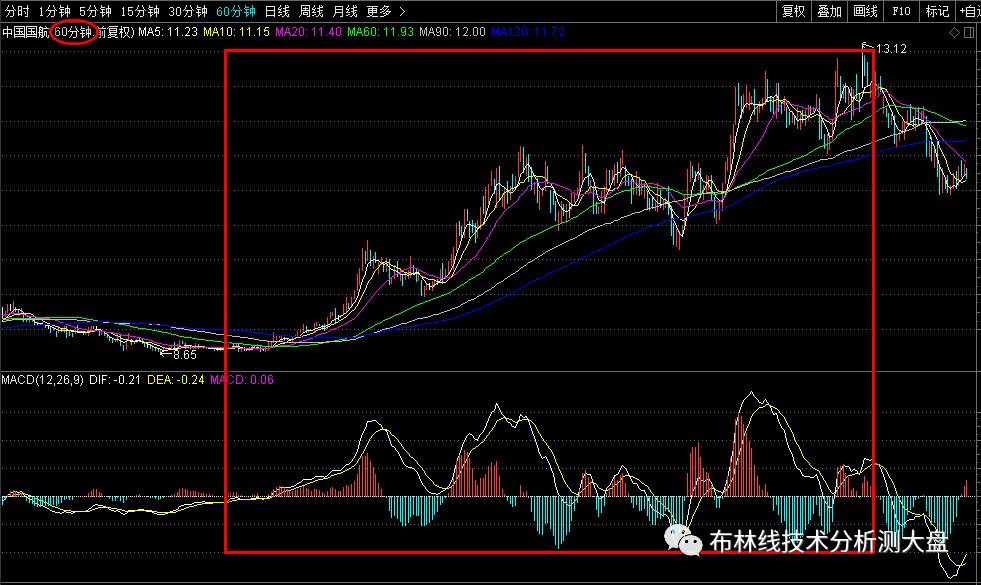Select the 15分钟 period tab
981x585 pixels.
click(x=140, y=11)
